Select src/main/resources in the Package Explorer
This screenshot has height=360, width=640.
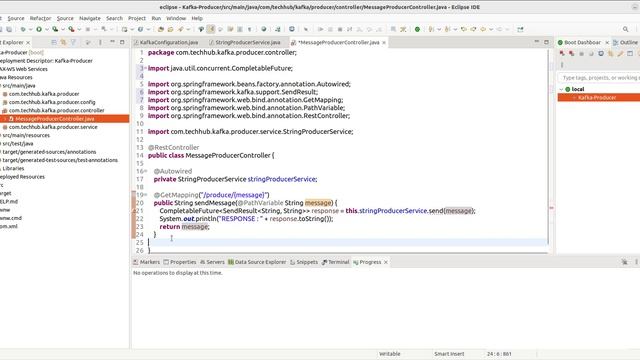[26, 135]
